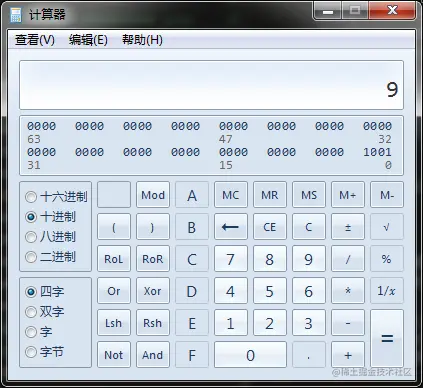Minimize the calculator window

[x=328, y=11]
